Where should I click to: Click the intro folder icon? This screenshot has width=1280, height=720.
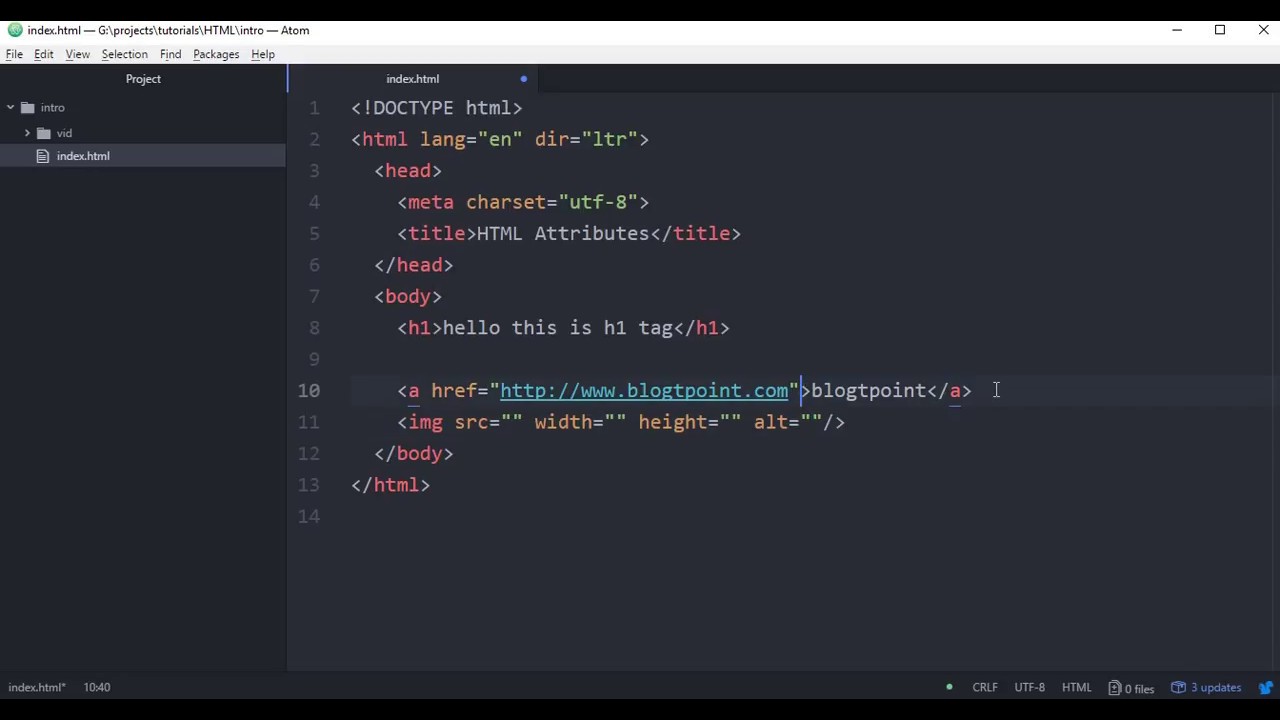click(x=27, y=108)
